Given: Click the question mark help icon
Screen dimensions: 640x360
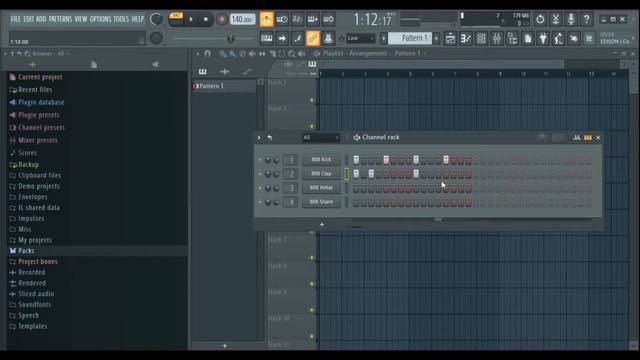Looking at the screenshot, I should point(587,19).
